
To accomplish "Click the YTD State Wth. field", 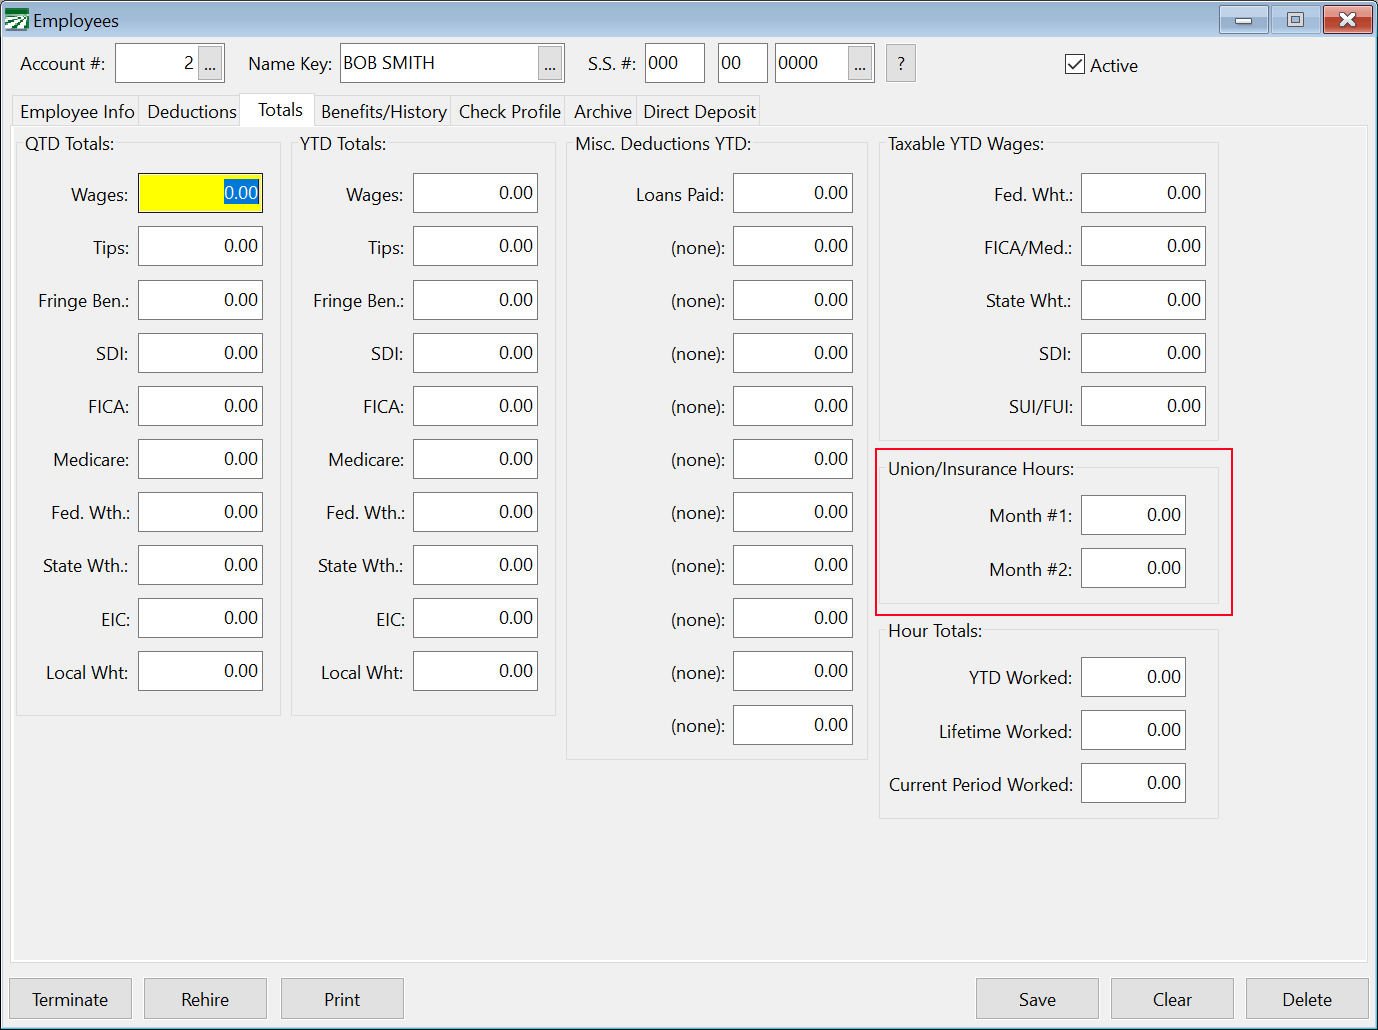I will pos(475,565).
